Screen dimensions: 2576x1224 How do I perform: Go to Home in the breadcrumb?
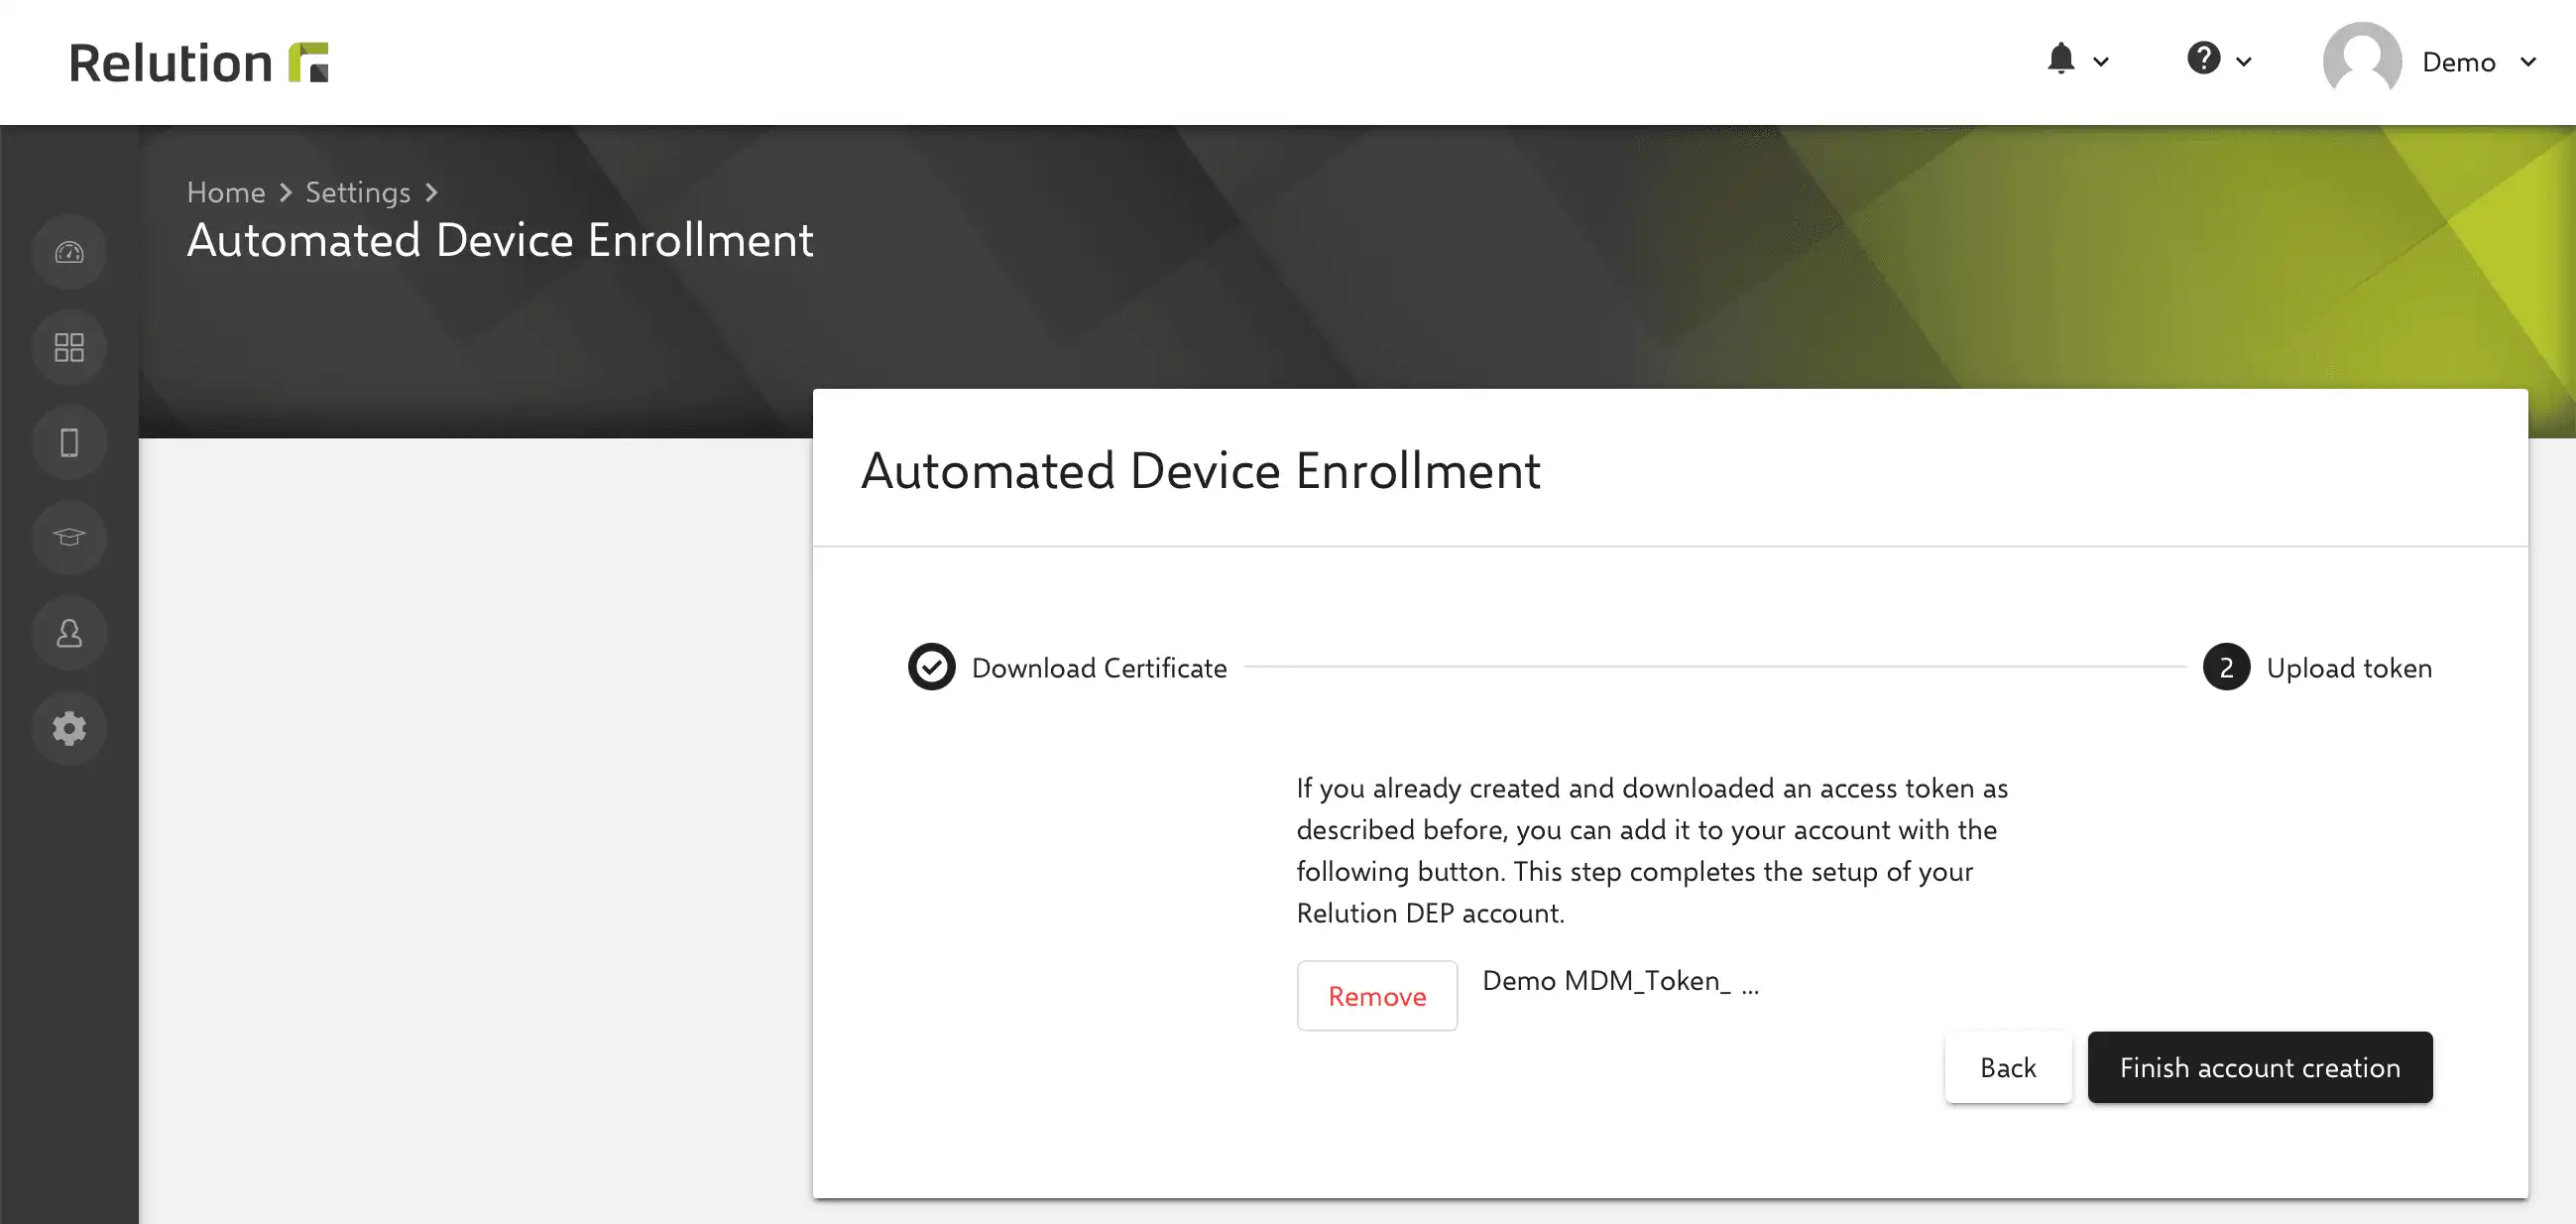coord(226,192)
